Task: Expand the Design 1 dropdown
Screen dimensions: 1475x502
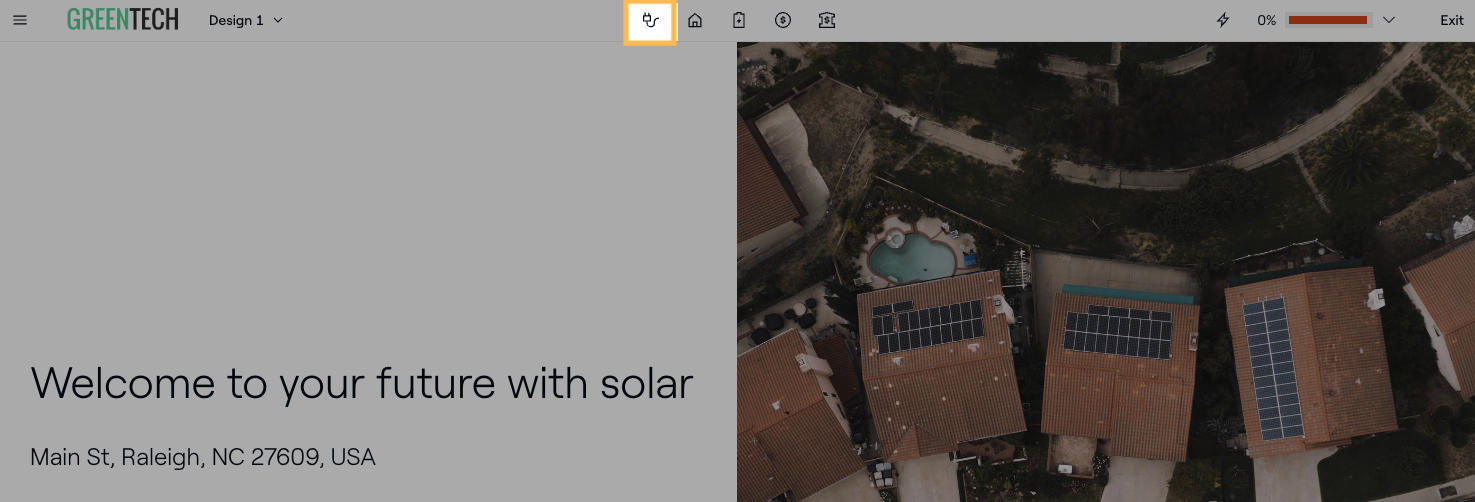Action: [x=246, y=20]
